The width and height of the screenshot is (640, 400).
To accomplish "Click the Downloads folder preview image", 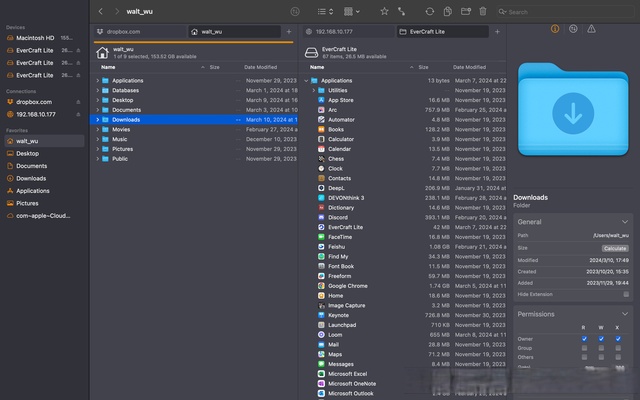I will [x=573, y=109].
